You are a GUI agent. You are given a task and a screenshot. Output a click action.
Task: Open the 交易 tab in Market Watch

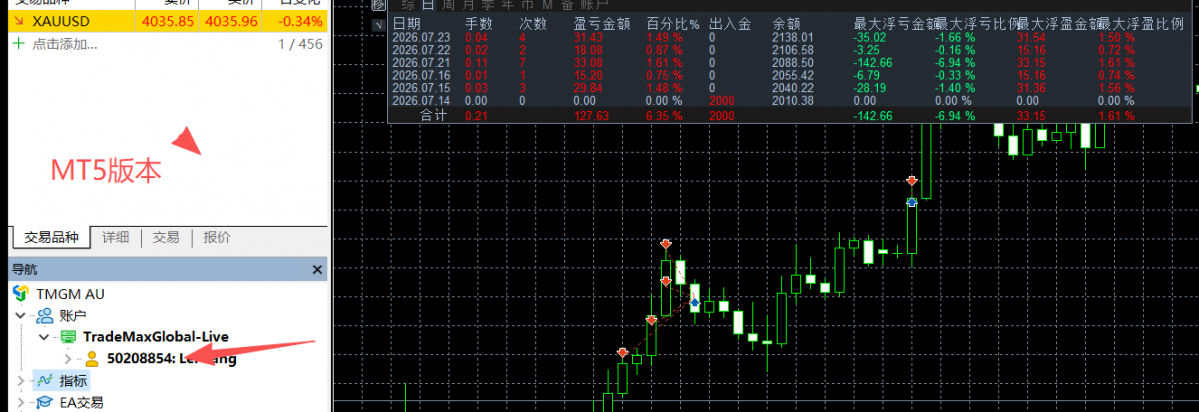click(166, 238)
